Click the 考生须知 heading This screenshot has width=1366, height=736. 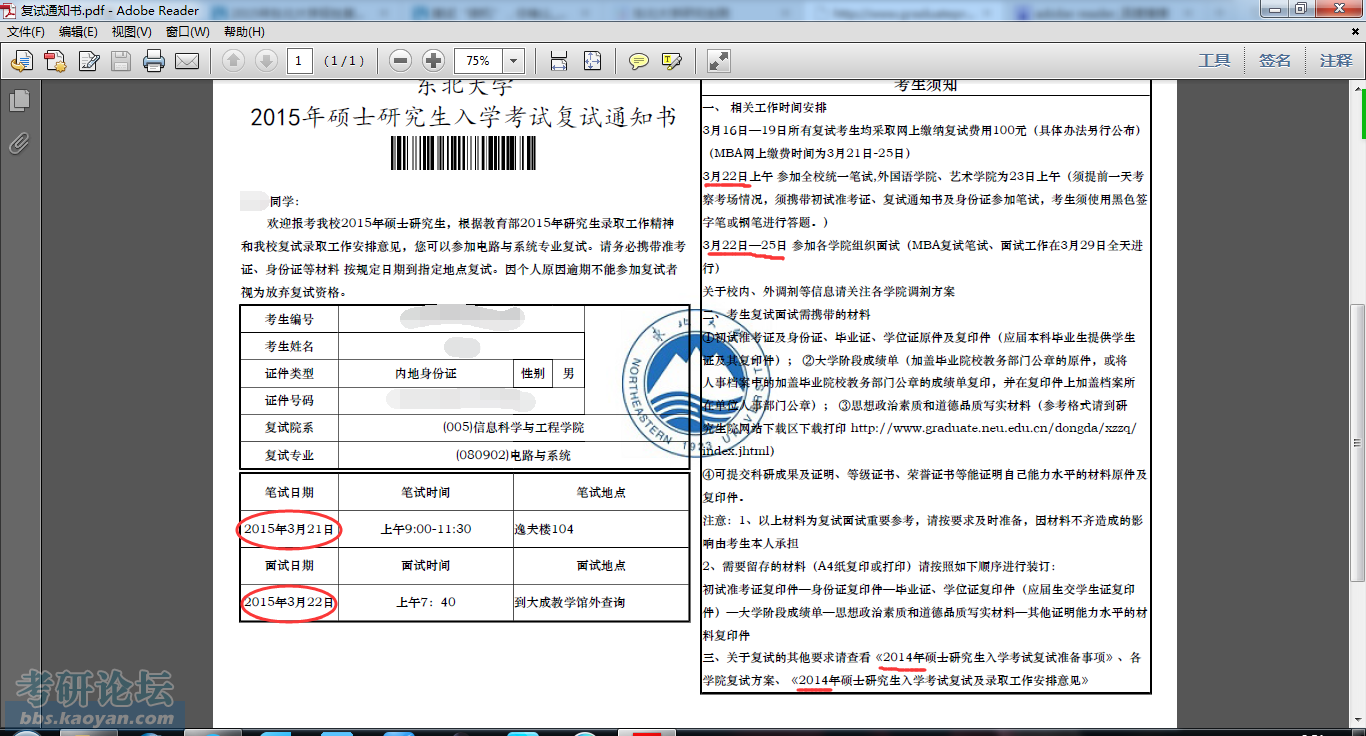926,85
